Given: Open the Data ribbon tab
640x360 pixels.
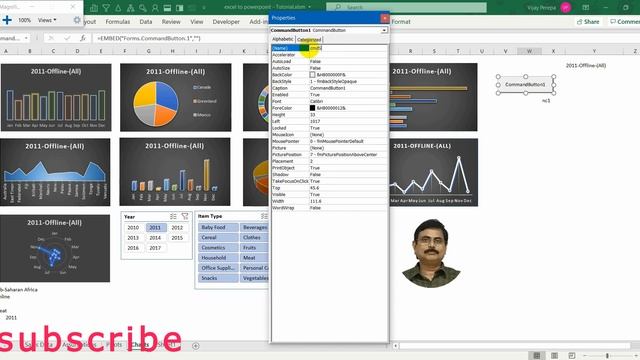Looking at the screenshot, I should point(146,22).
